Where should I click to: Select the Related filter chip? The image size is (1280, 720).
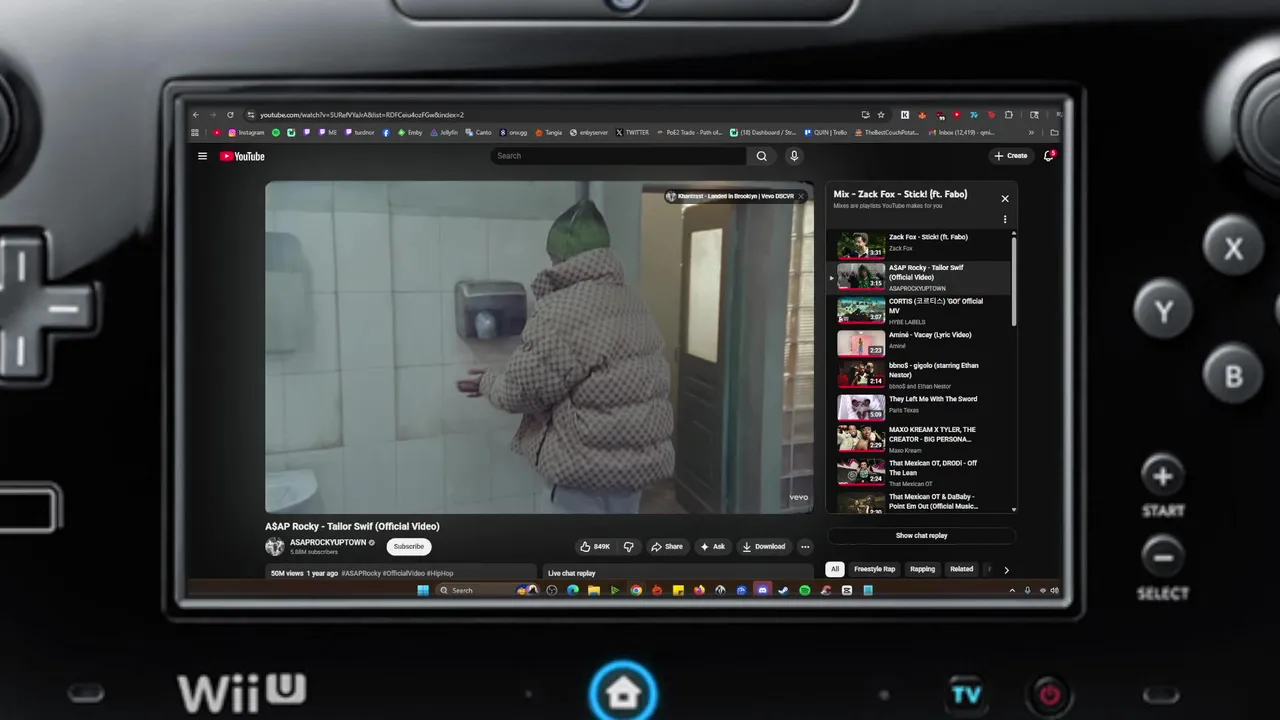[961, 569]
